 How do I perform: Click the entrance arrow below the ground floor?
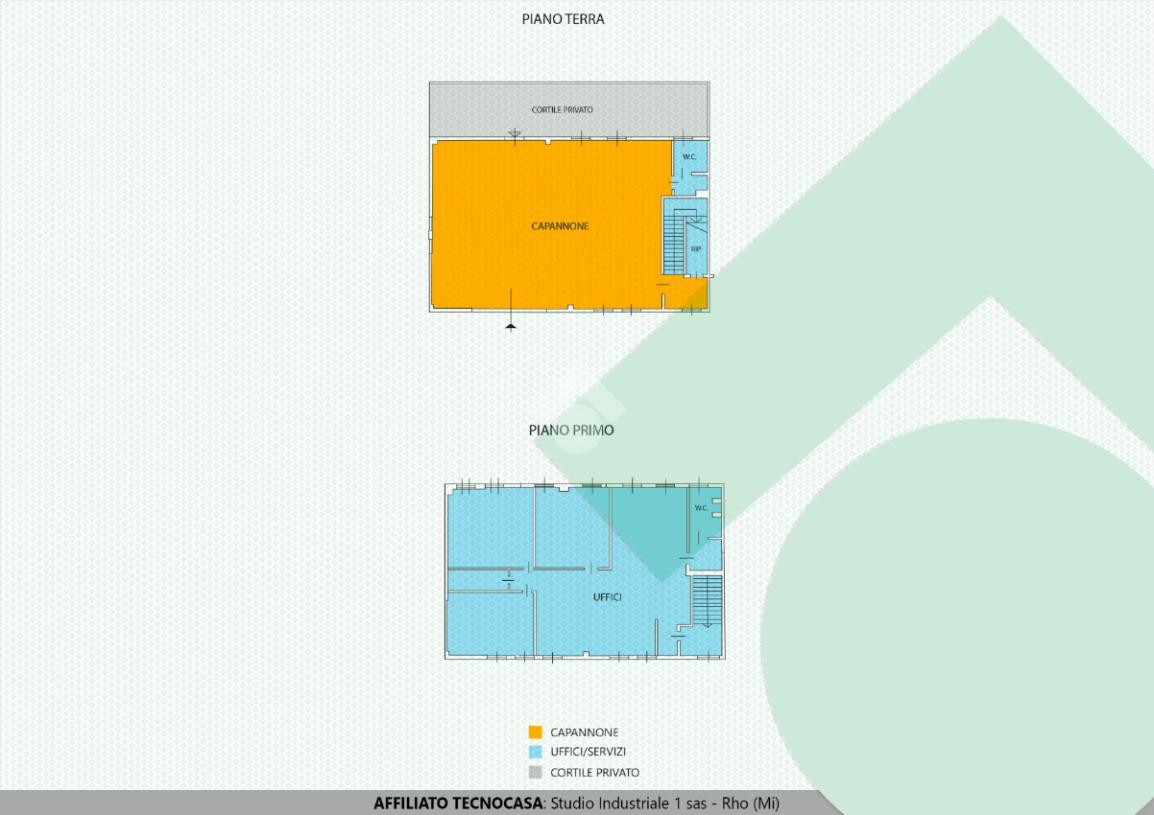pyautogui.click(x=510, y=324)
